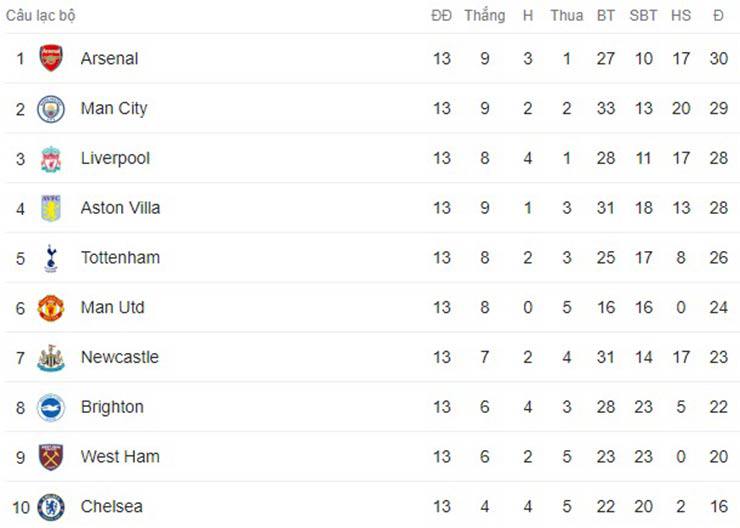Image resolution: width=740 pixels, height=528 pixels.
Task: Click the Newcastle club crest
Action: click(x=51, y=357)
